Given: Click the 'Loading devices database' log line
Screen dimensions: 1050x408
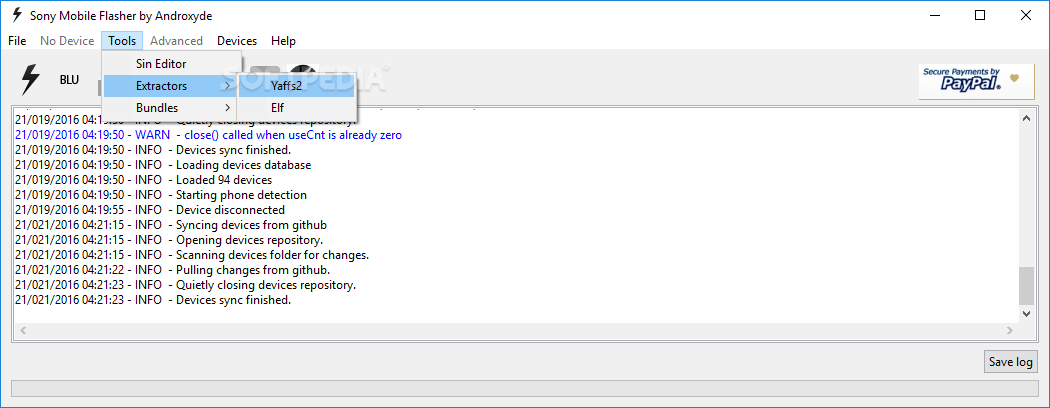Looking at the screenshot, I should click(x=163, y=165).
